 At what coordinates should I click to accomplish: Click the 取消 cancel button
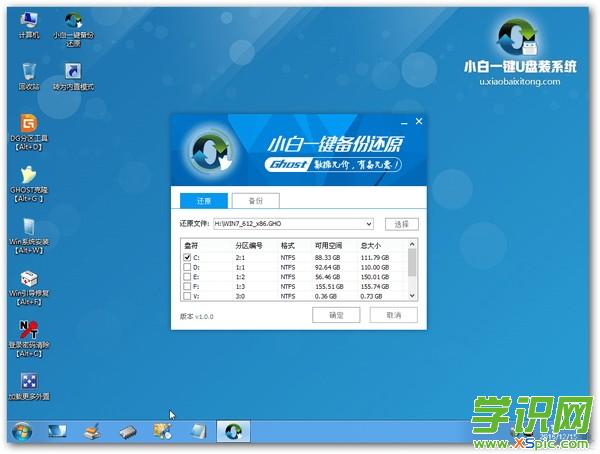(393, 315)
